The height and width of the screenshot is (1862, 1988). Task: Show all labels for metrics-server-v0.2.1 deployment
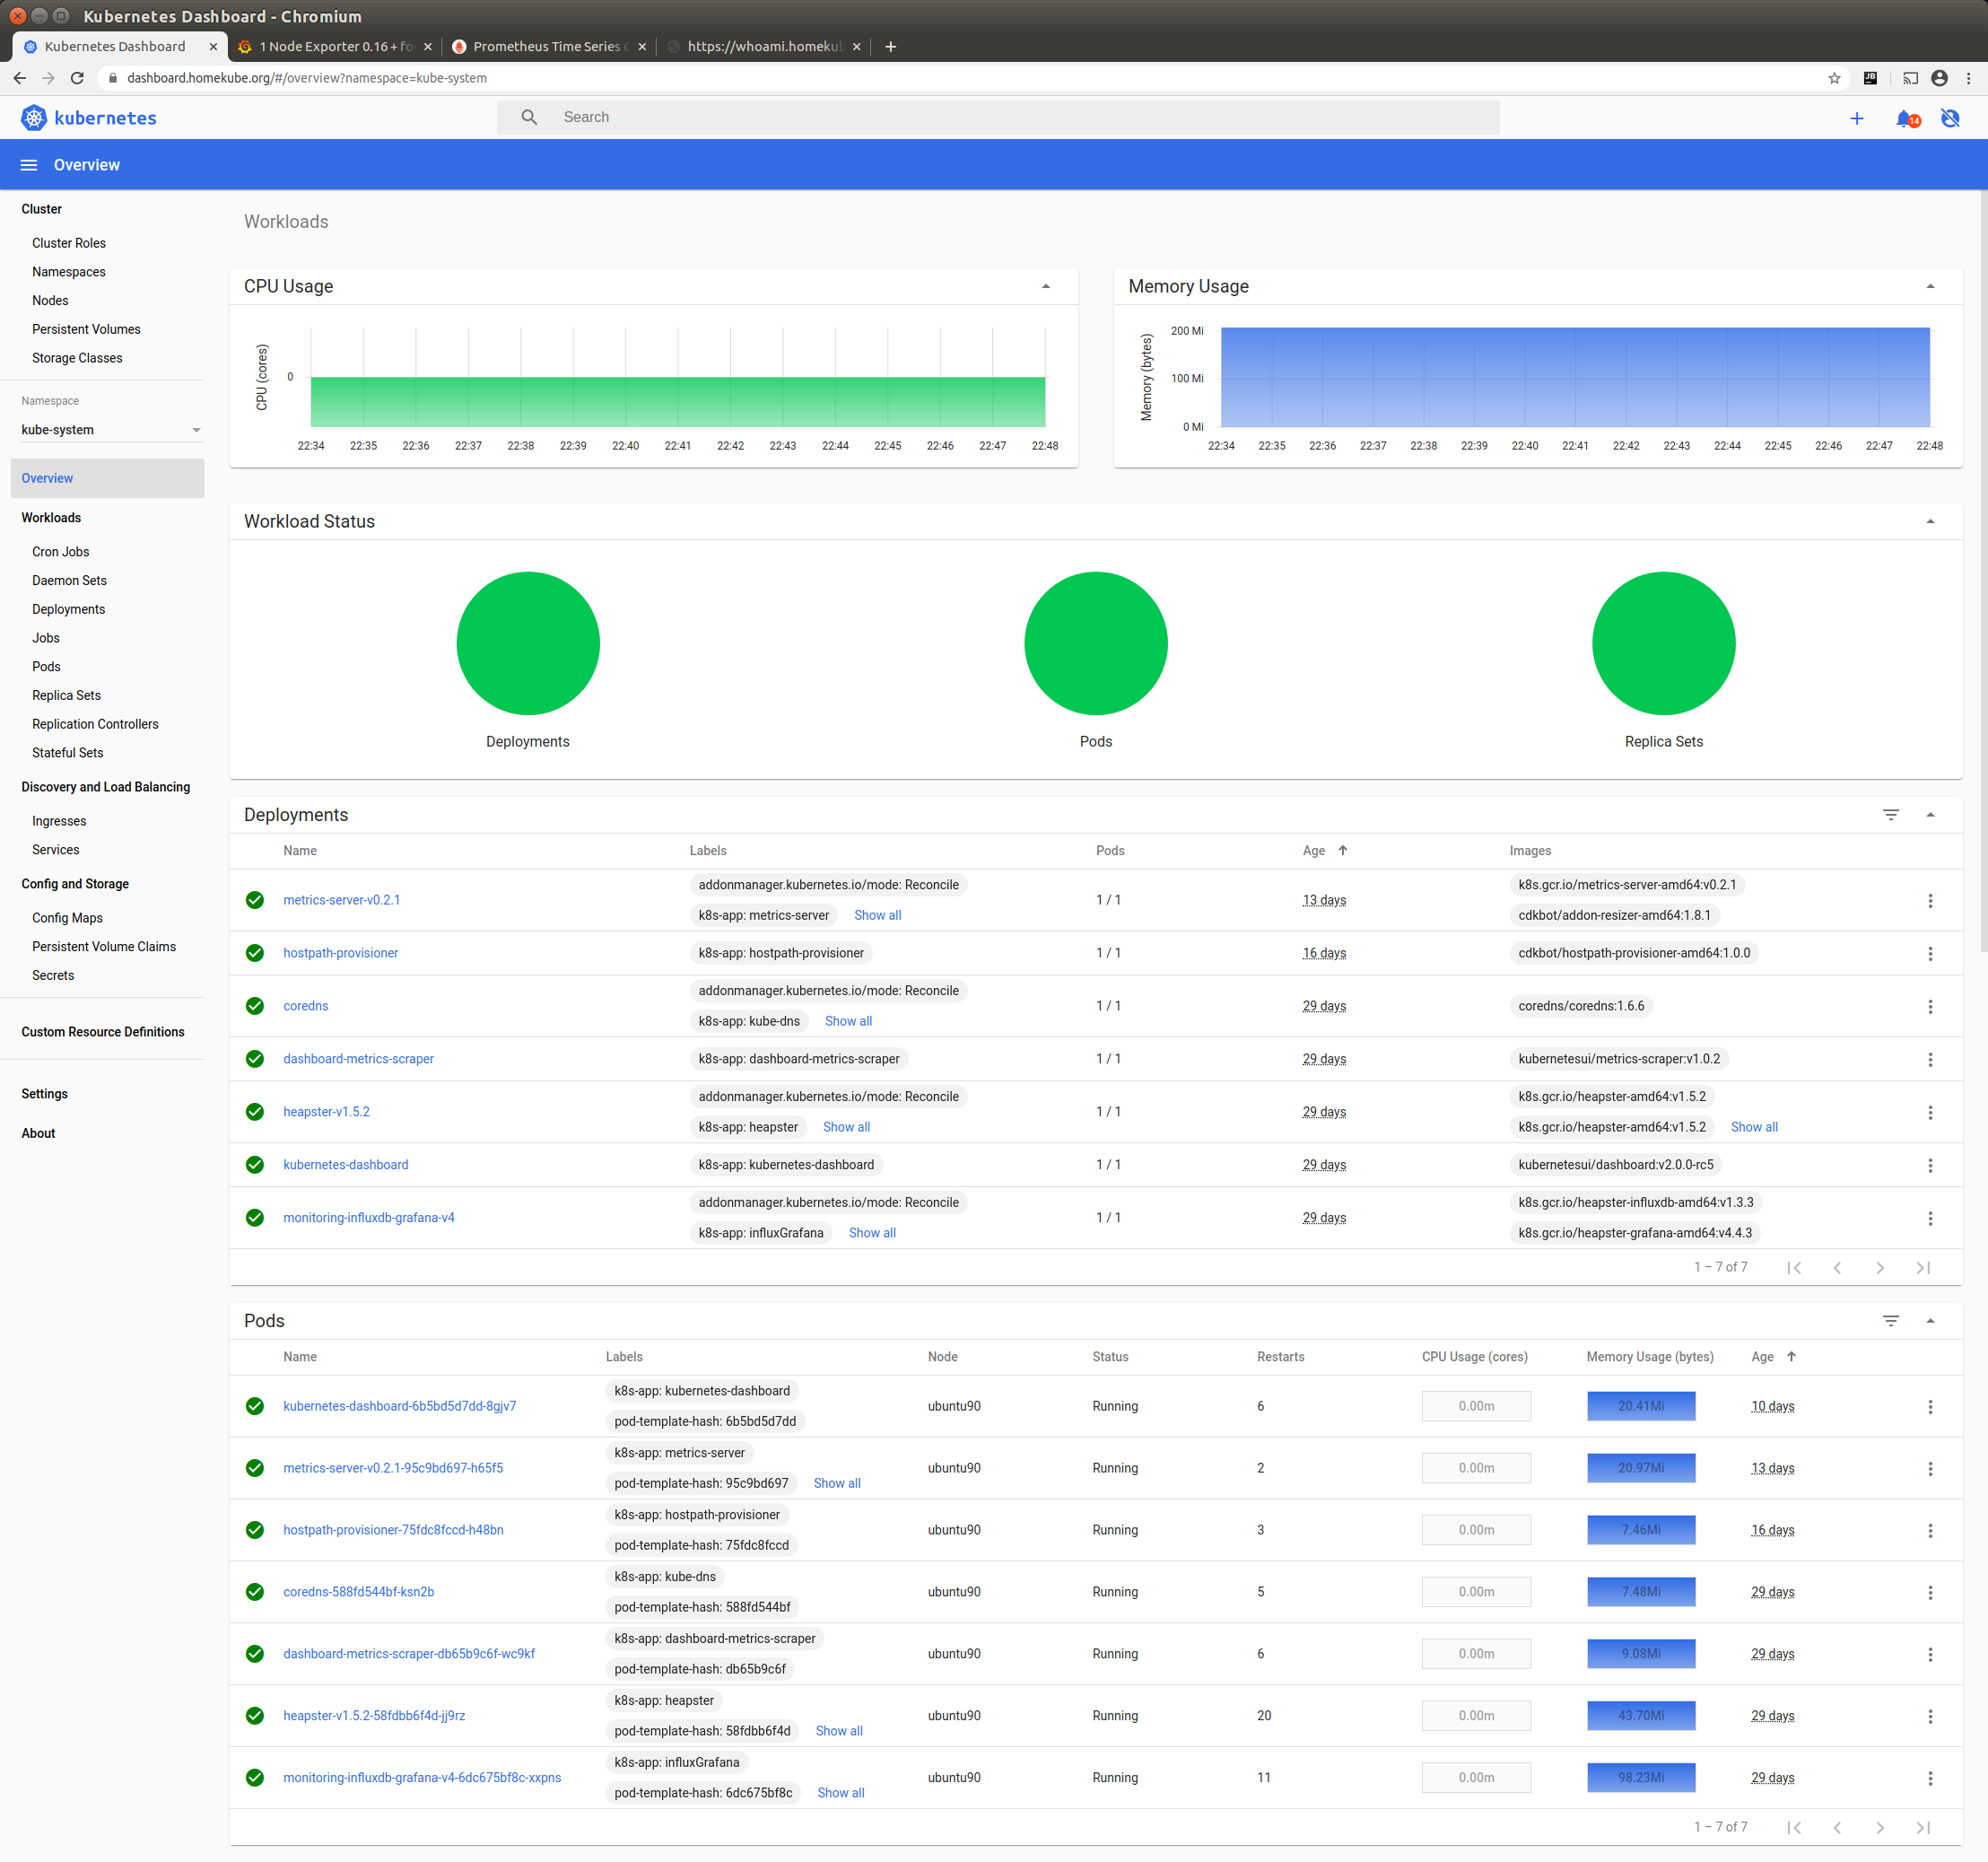point(877,915)
